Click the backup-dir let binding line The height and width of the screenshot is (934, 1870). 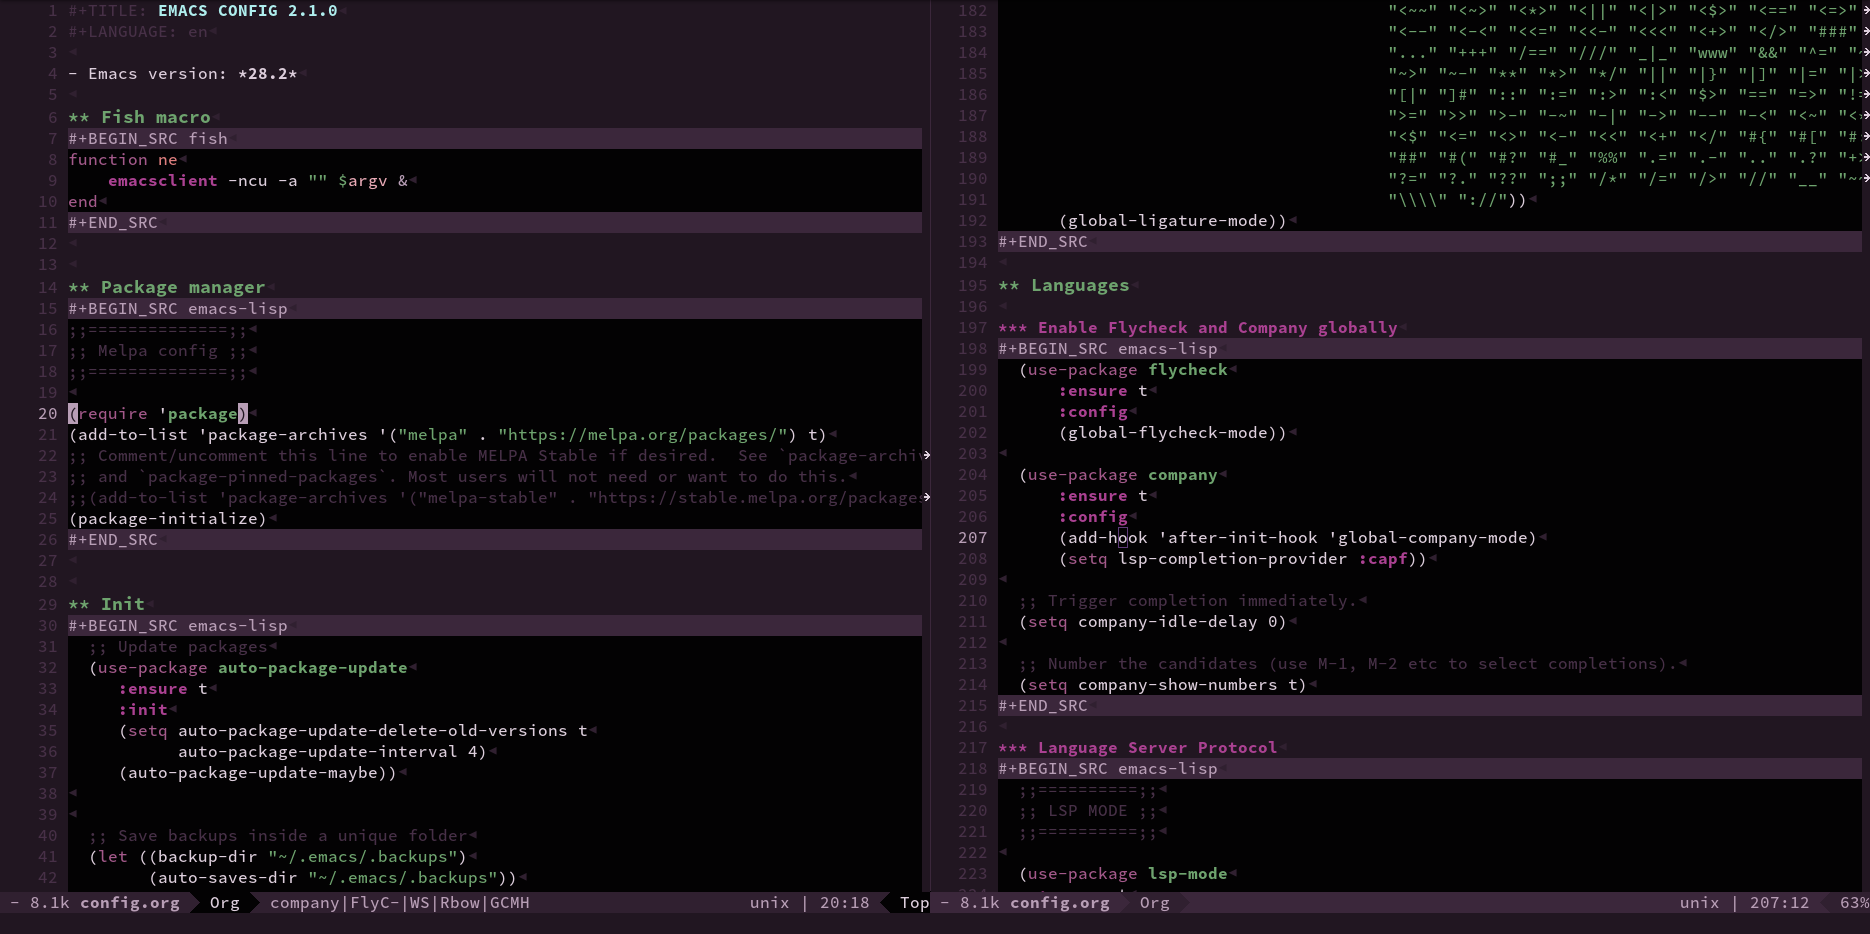(278, 856)
